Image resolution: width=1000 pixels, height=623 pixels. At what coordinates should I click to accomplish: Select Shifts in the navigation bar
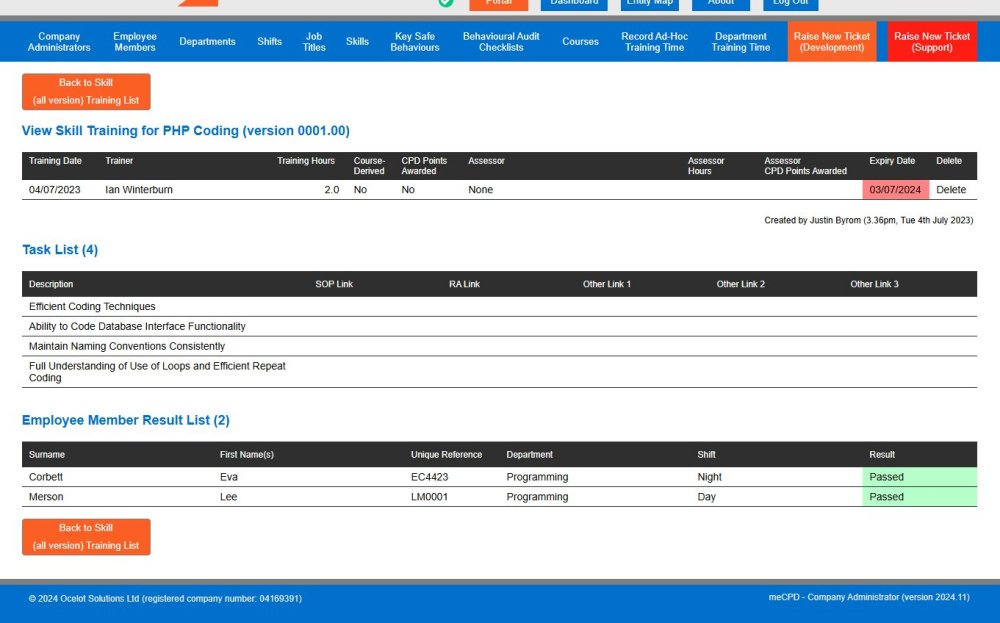click(x=269, y=42)
